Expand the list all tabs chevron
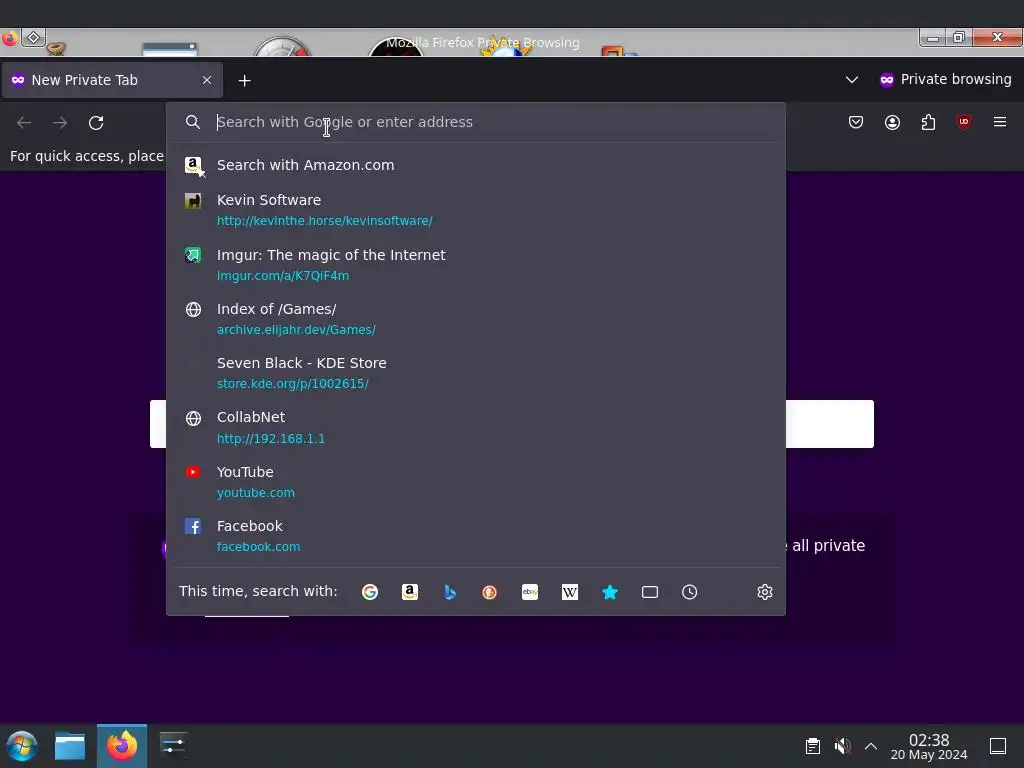 point(852,80)
